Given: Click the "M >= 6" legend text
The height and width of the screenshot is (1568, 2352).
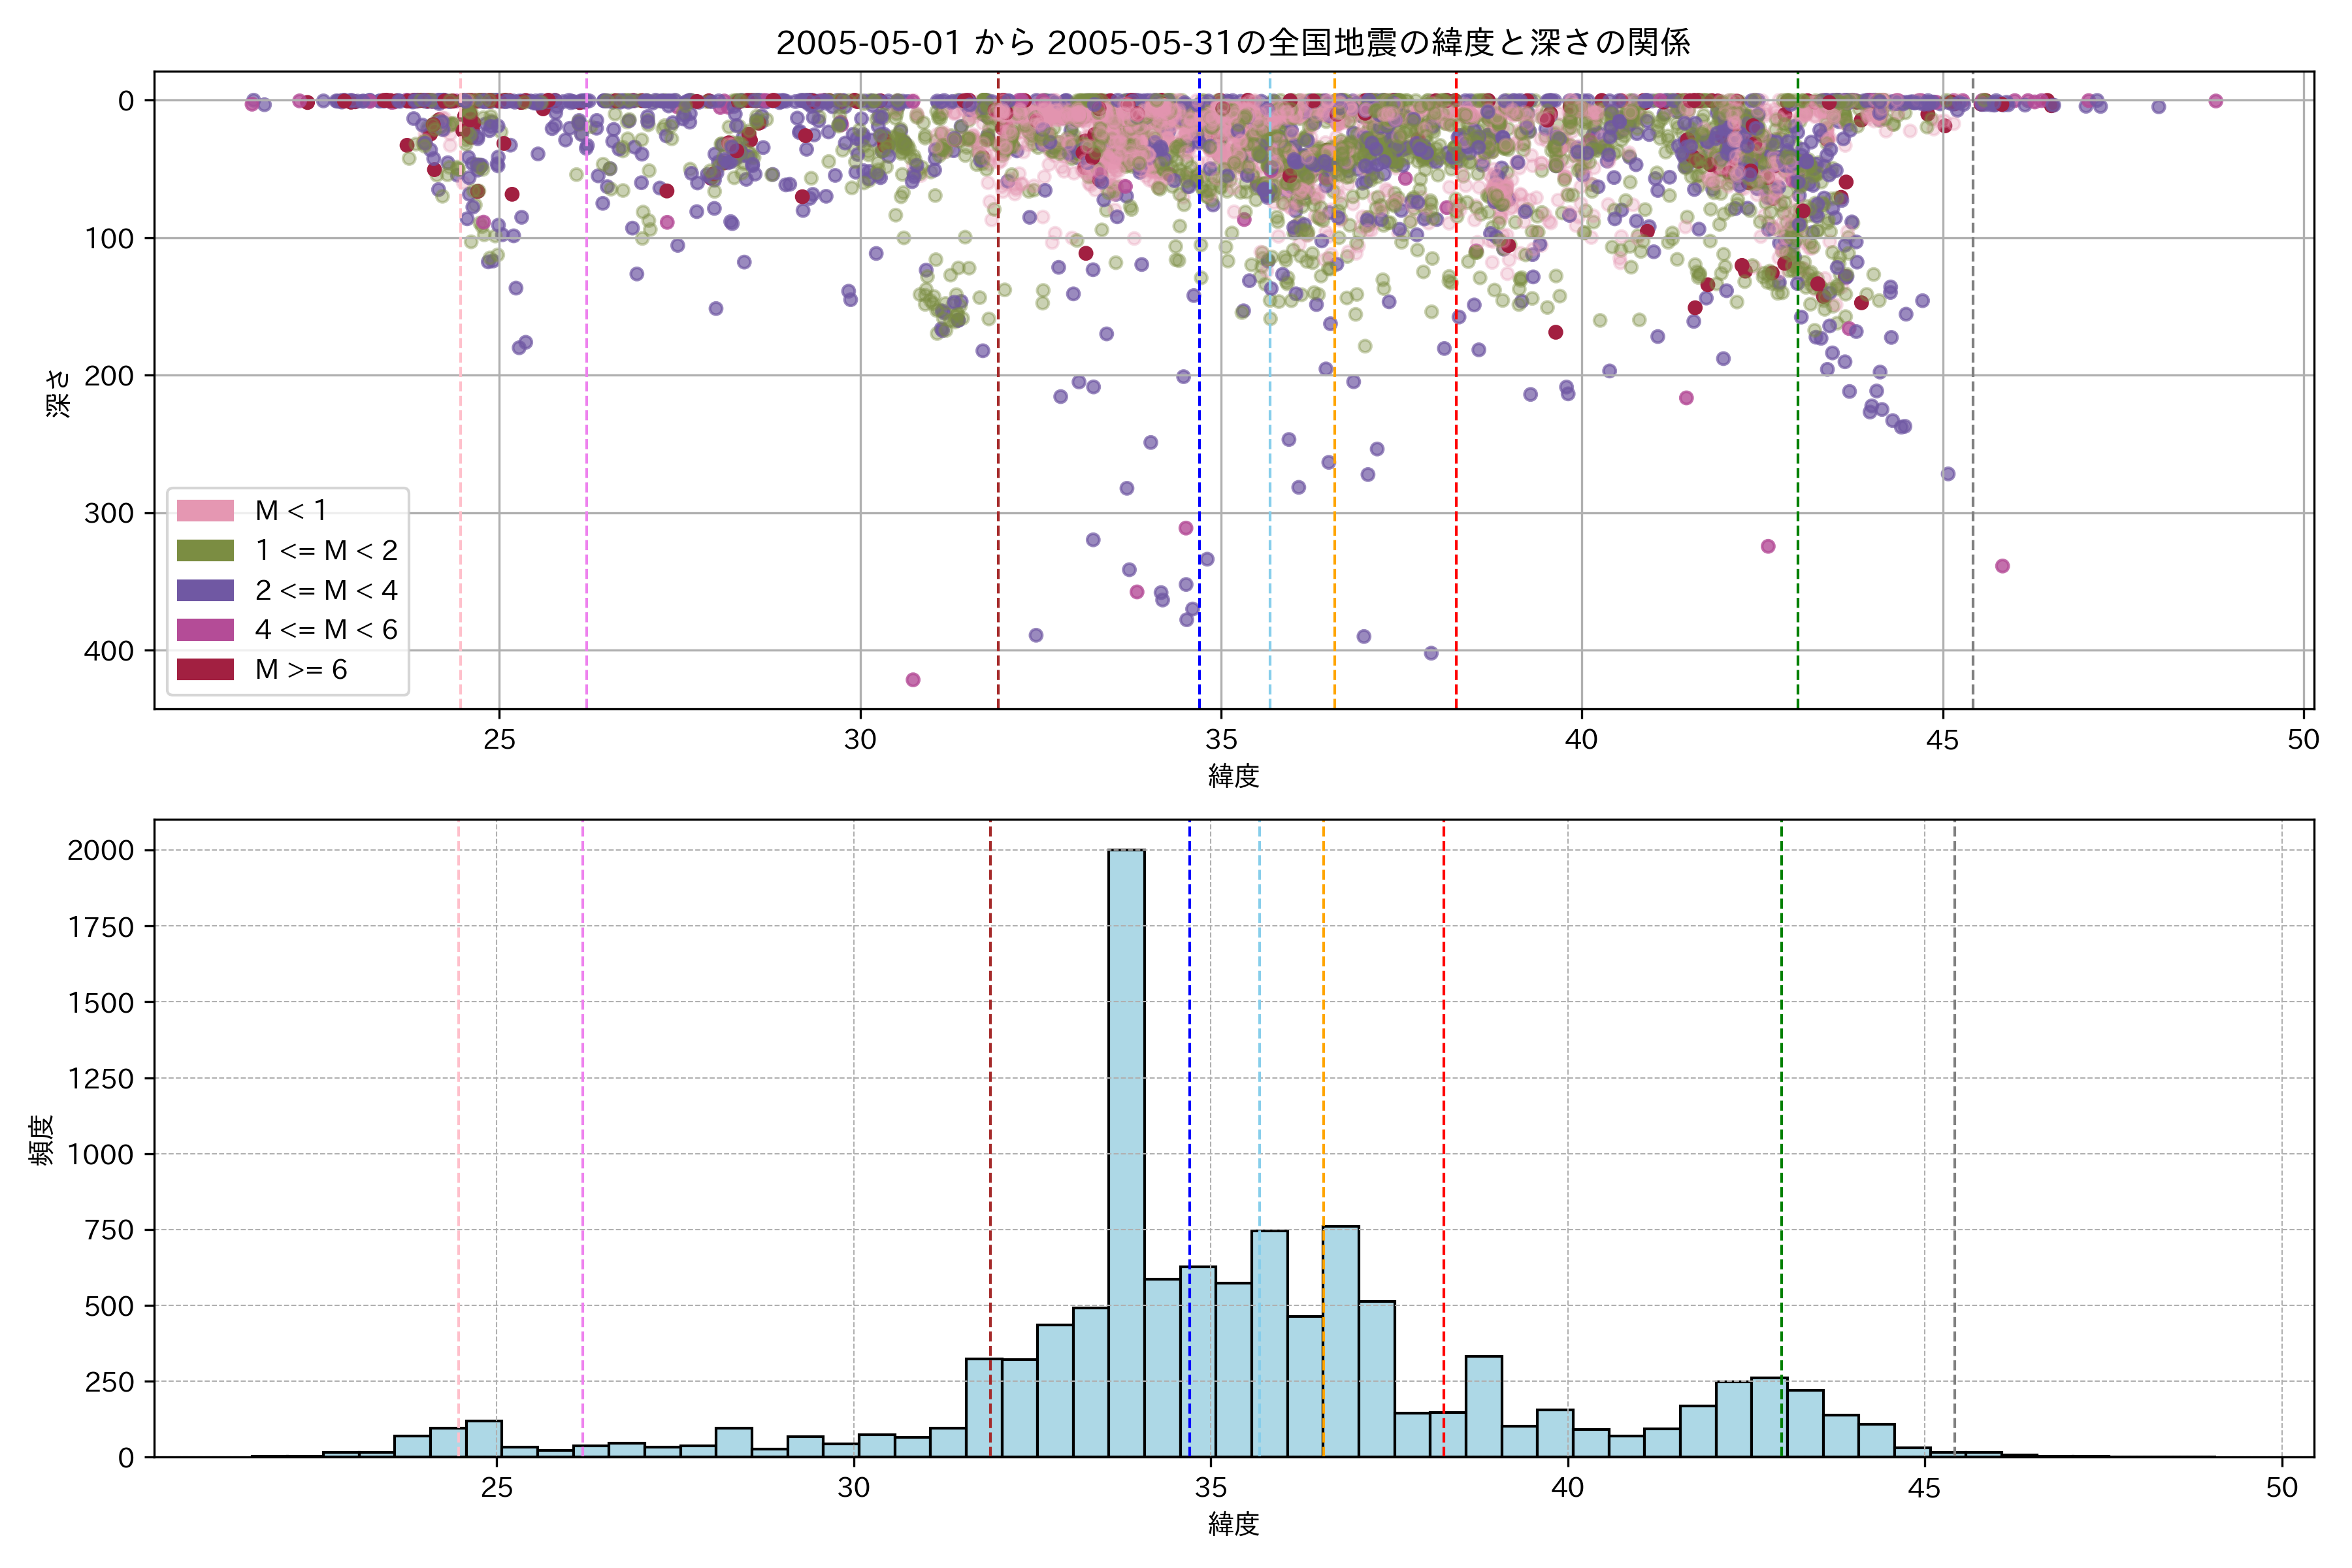Looking at the screenshot, I should pyautogui.click(x=301, y=670).
